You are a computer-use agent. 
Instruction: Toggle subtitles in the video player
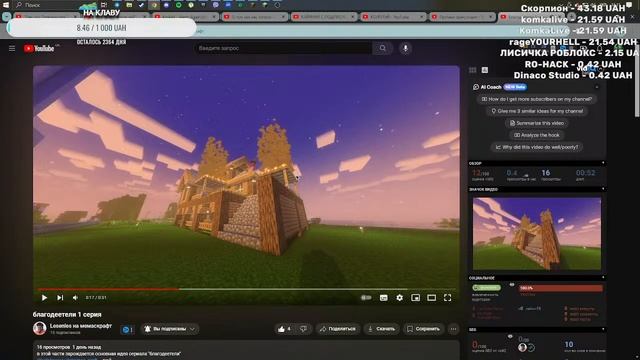[x=384, y=298]
